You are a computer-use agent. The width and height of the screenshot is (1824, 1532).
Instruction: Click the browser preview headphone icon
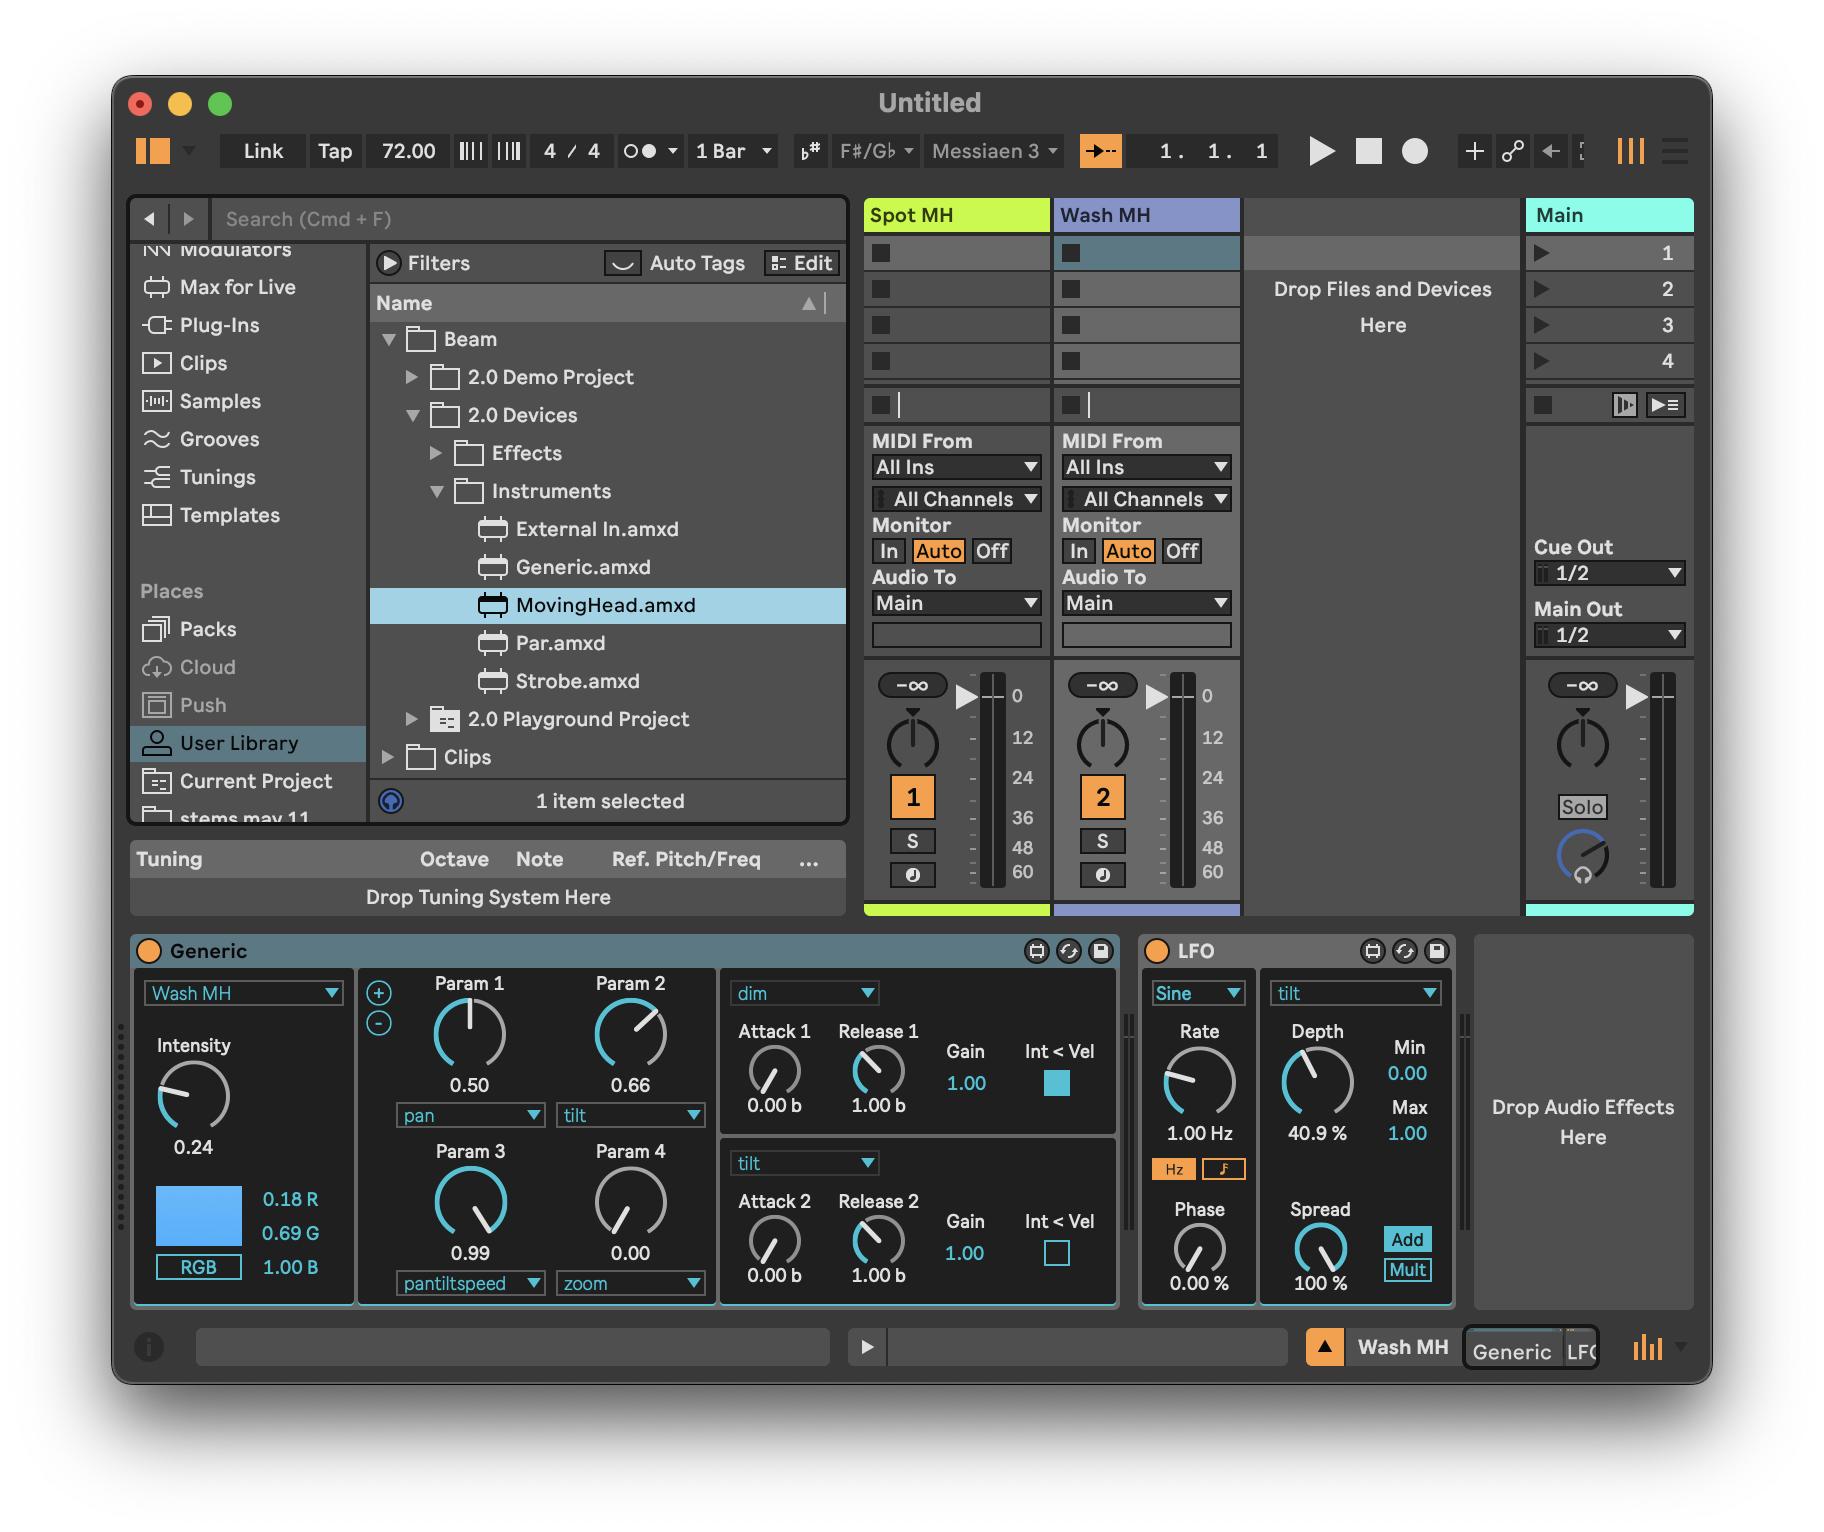point(391,801)
